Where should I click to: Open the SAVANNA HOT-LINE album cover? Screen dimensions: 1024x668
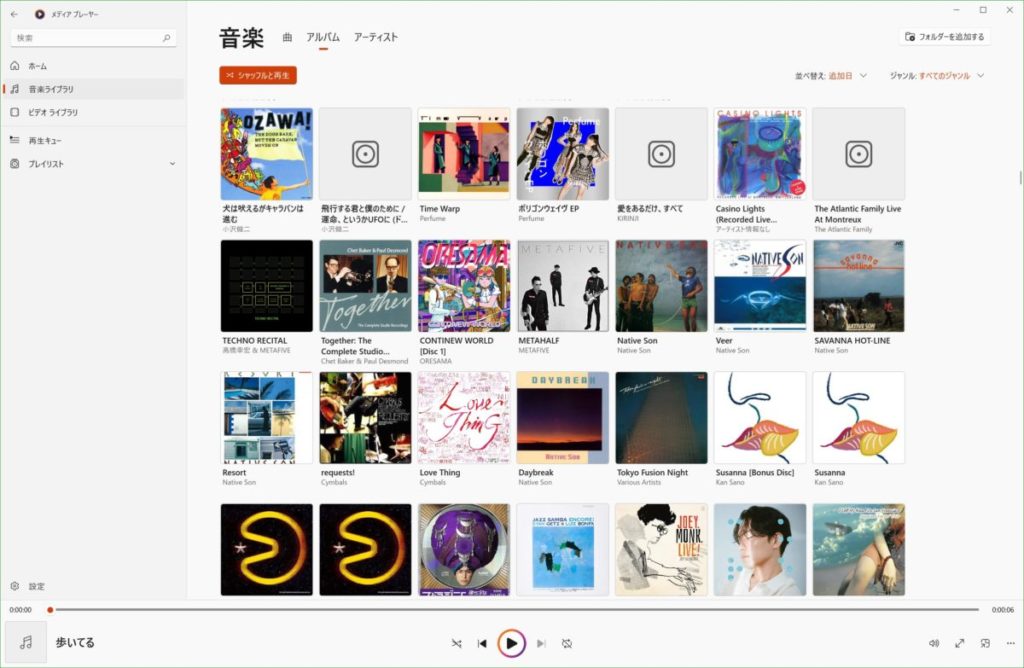859,286
